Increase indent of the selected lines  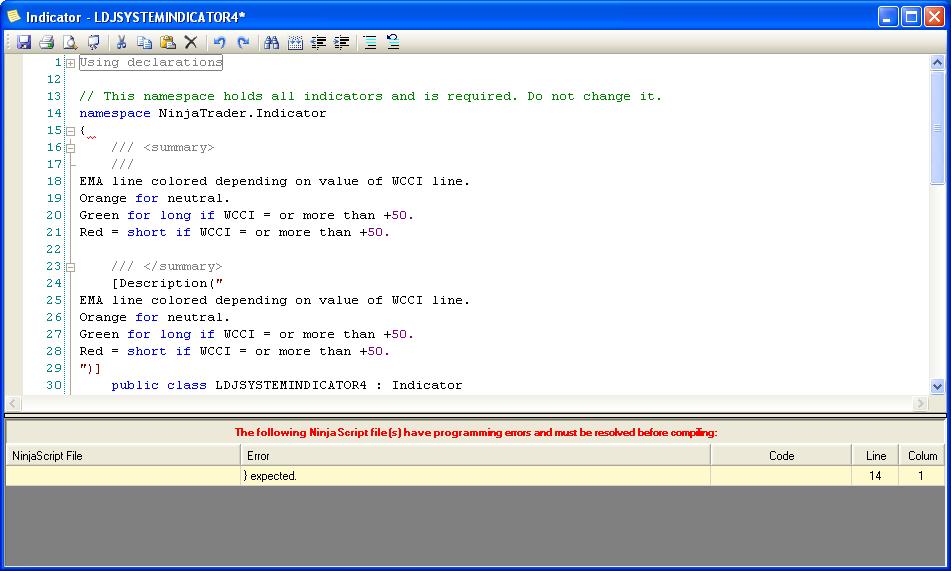[342, 42]
